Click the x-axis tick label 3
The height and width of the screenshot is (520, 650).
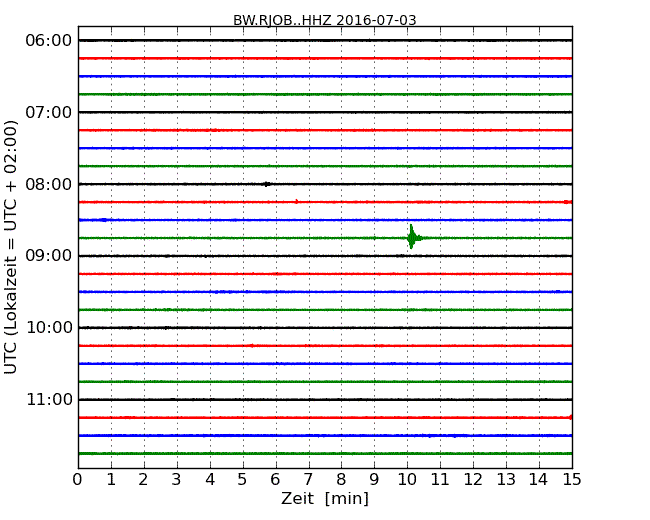(177, 480)
